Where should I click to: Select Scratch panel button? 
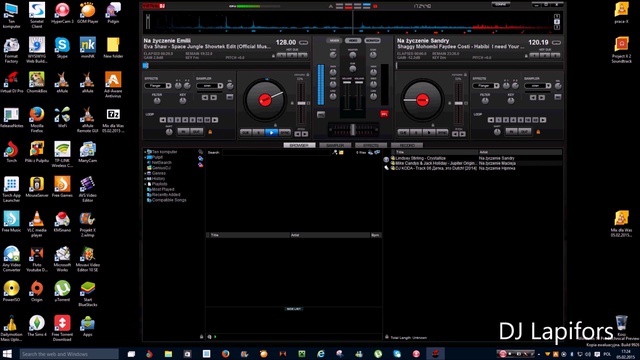pyautogui.click(x=372, y=40)
